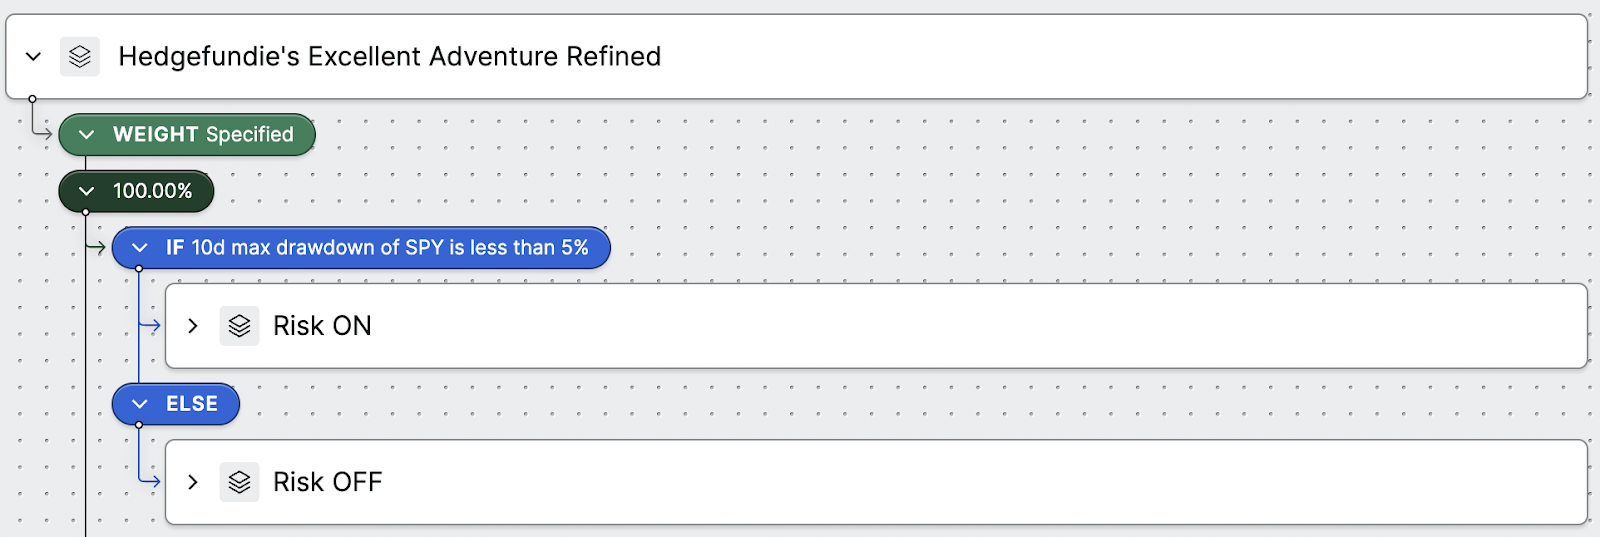Click the Hedgefundie's Excellent Adventure Refined title
The image size is (1600, 537).
(x=390, y=57)
